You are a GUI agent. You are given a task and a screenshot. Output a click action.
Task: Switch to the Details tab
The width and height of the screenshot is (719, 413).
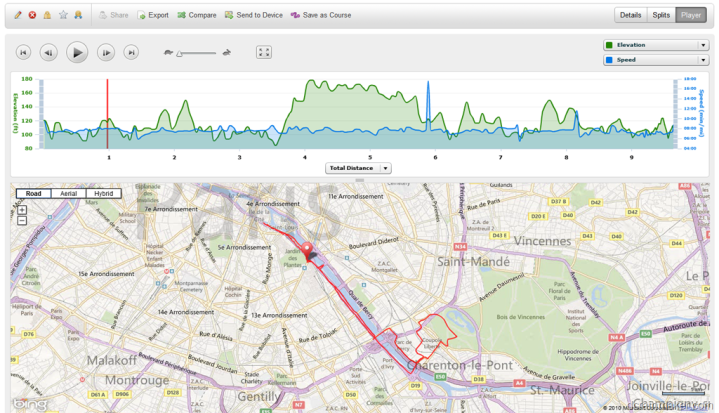point(630,15)
